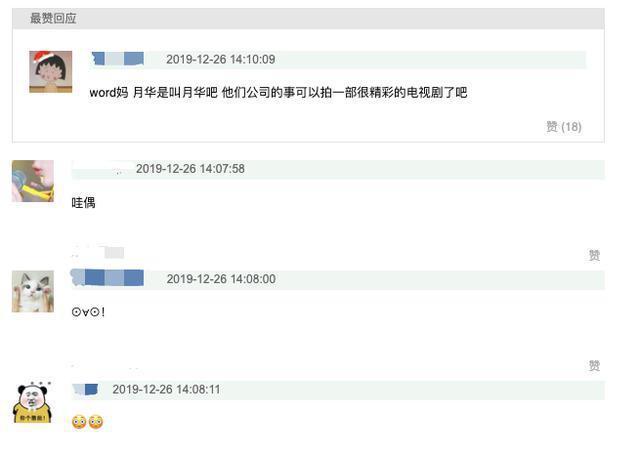Image resolution: width=640 pixels, height=455 pixels.
Task: Click the 最赞回应 section header
Action: click(x=53, y=18)
